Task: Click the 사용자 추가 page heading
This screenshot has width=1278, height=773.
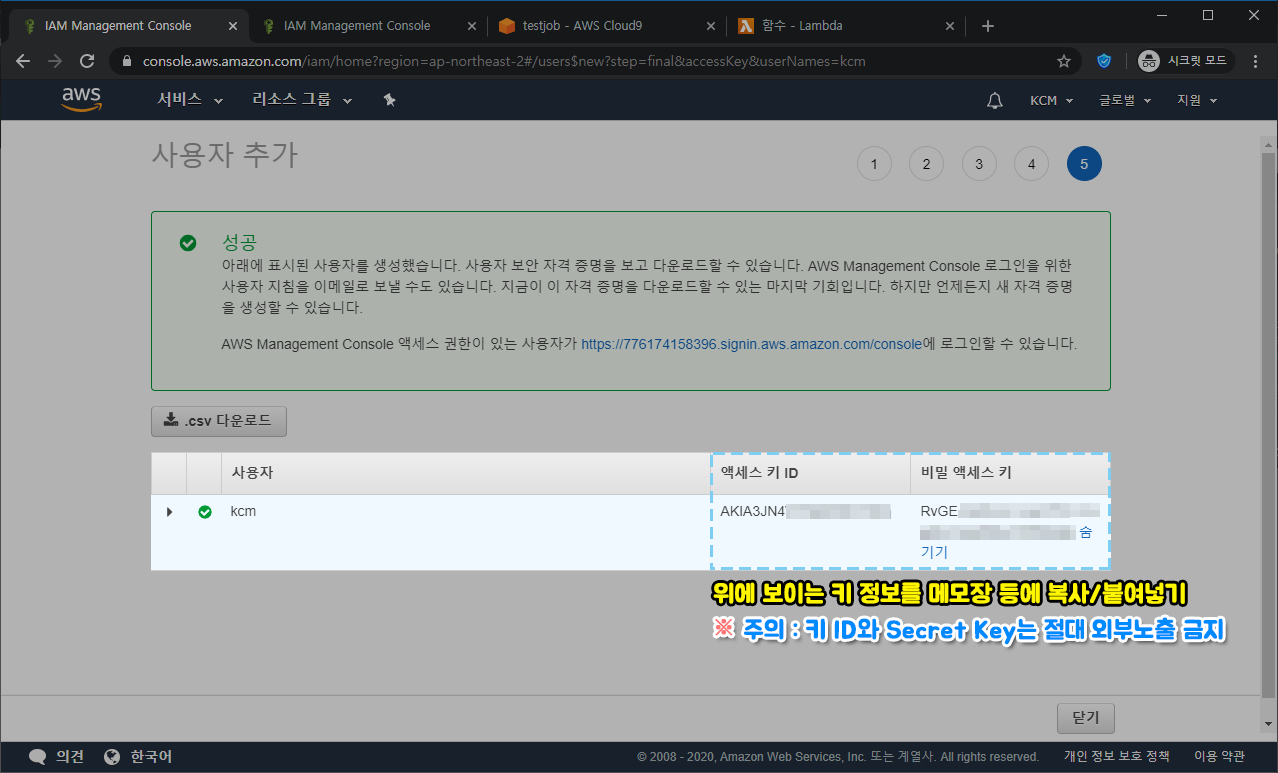Action: (224, 154)
